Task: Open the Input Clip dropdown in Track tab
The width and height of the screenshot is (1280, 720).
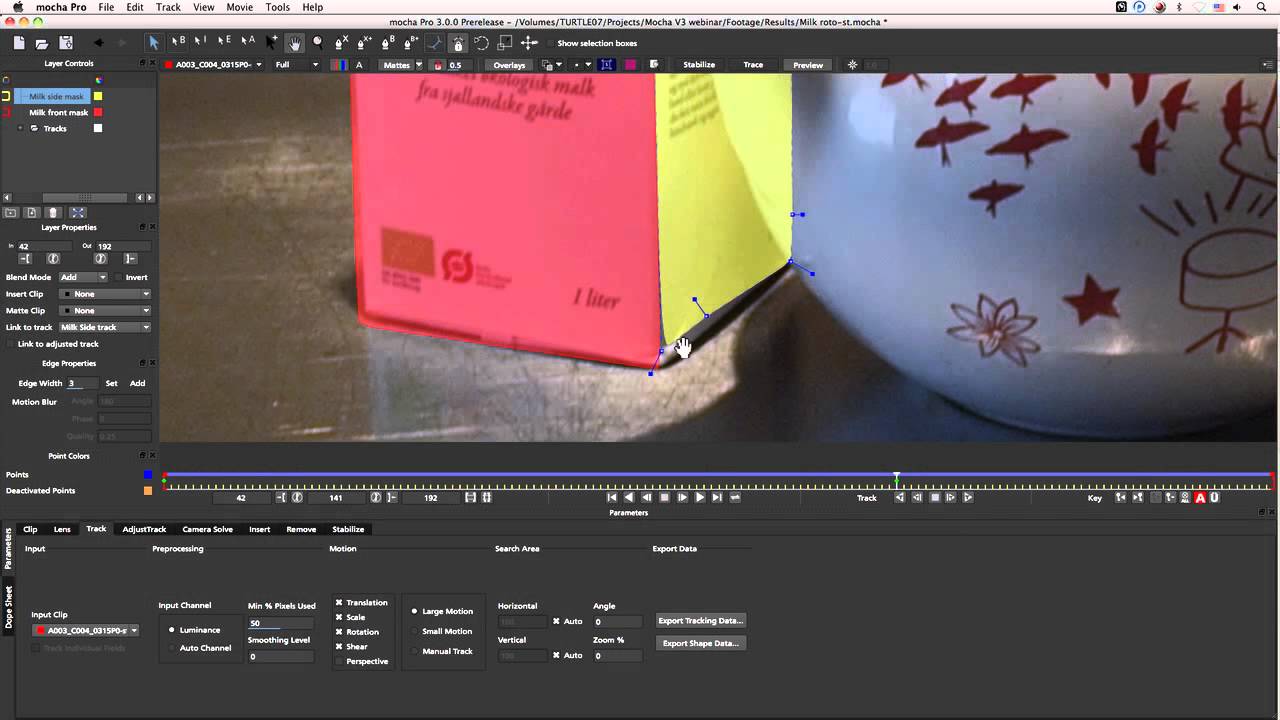Action: (x=85, y=630)
